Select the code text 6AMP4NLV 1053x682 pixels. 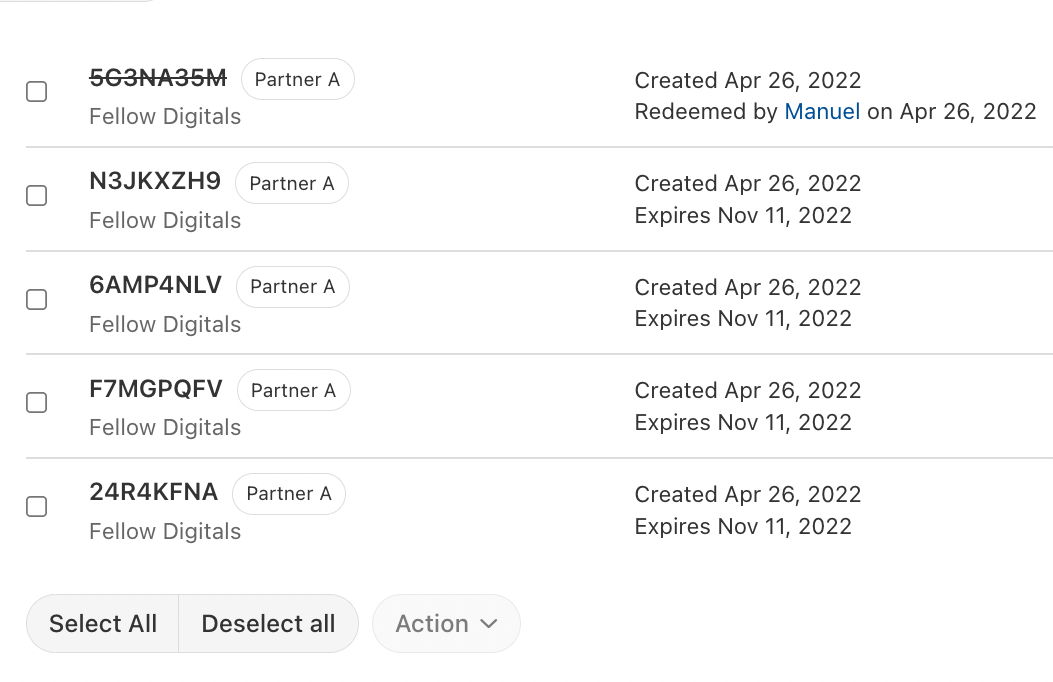coord(155,286)
